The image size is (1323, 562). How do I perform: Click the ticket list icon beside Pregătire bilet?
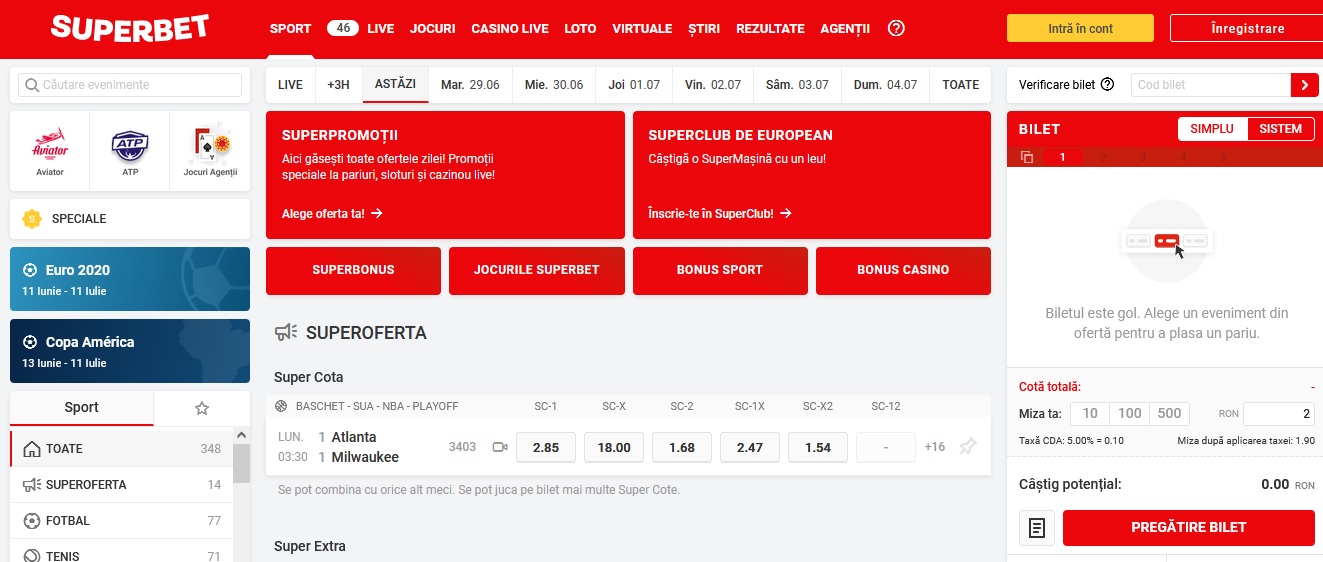point(1037,528)
